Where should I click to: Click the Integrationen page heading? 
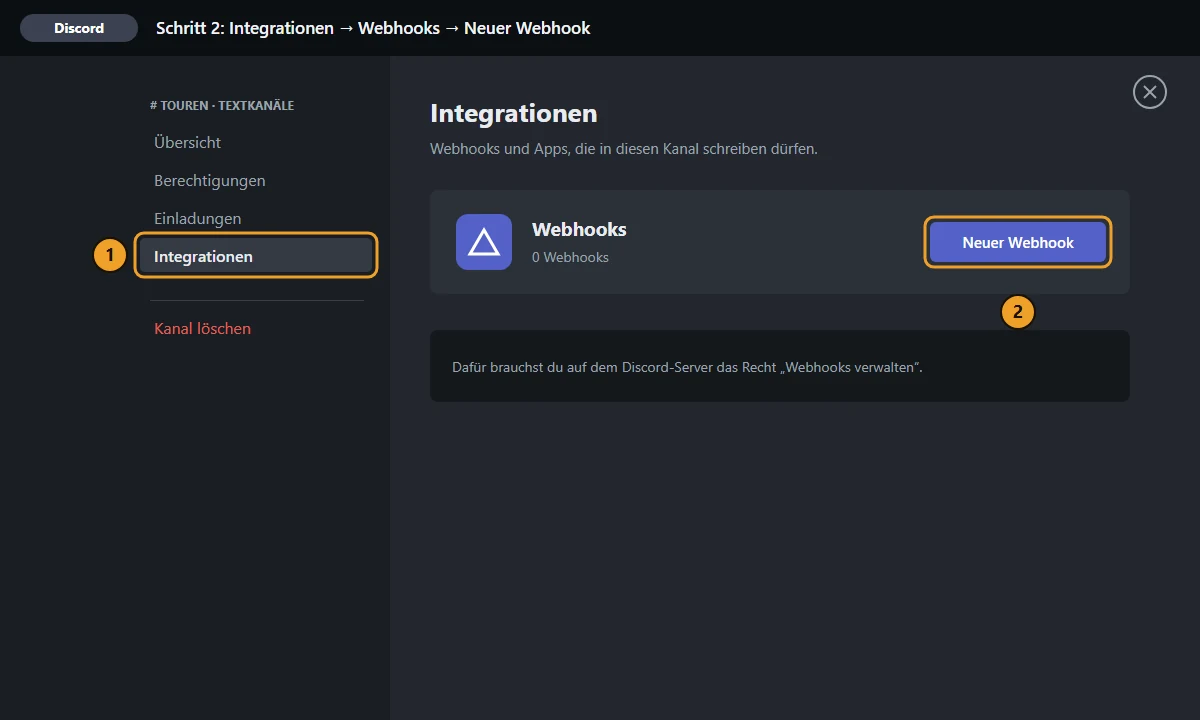[x=514, y=113]
